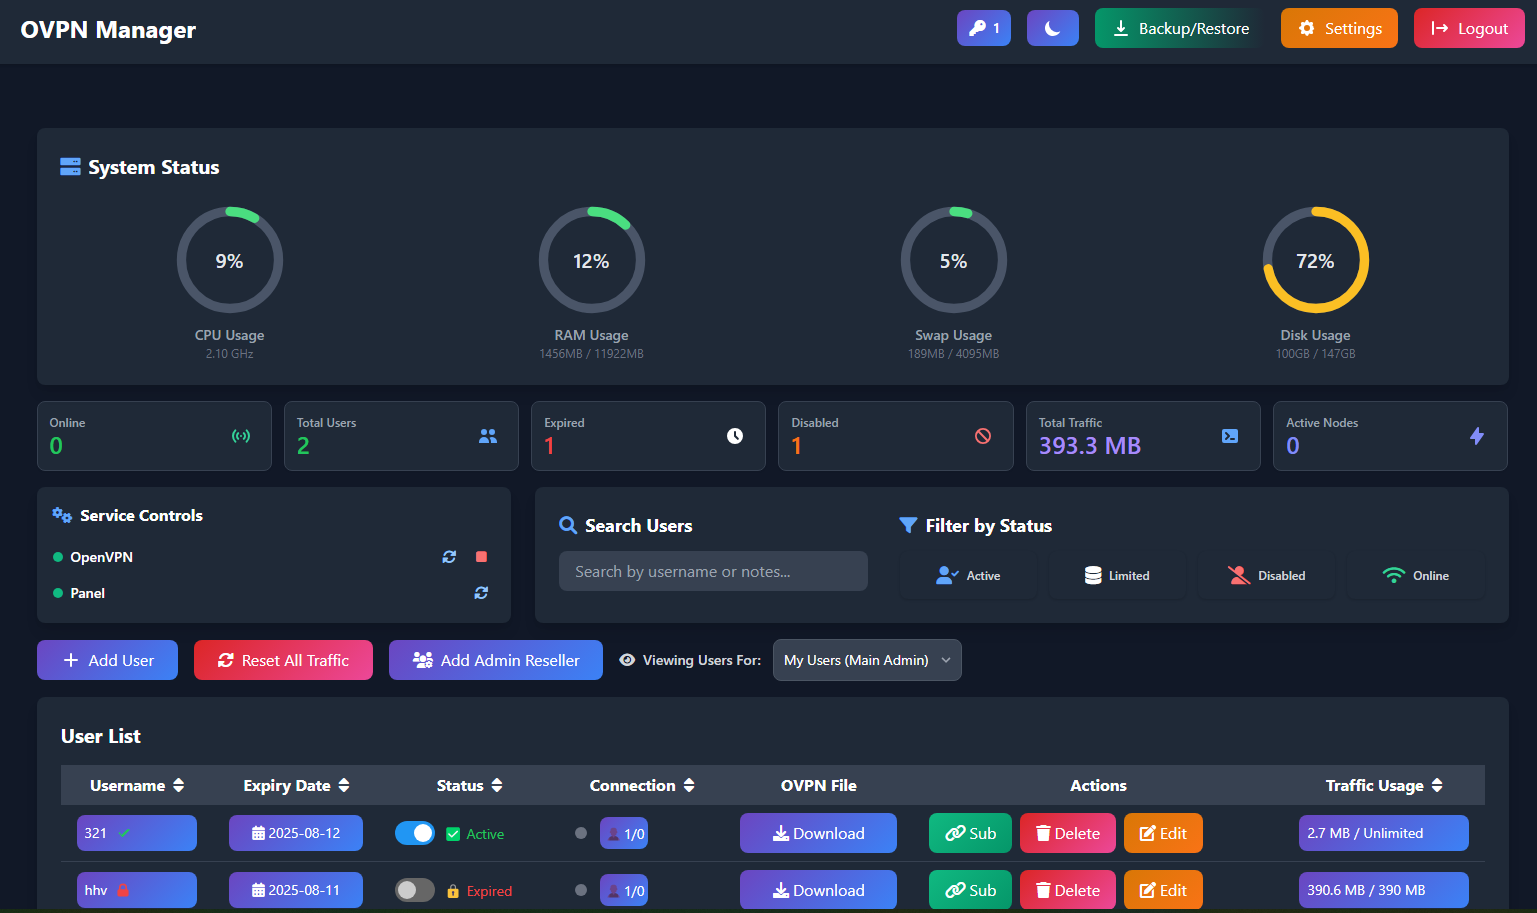Download the OVPN file for user hhv
Image resolution: width=1537 pixels, height=913 pixels.
pyautogui.click(x=818, y=889)
